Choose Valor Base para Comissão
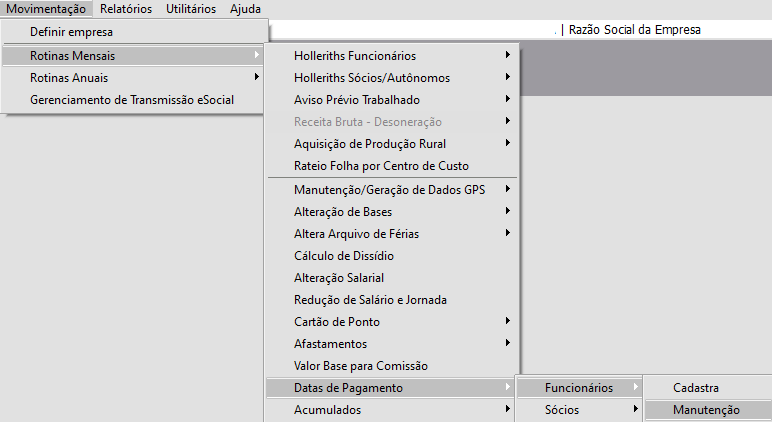 point(360,366)
